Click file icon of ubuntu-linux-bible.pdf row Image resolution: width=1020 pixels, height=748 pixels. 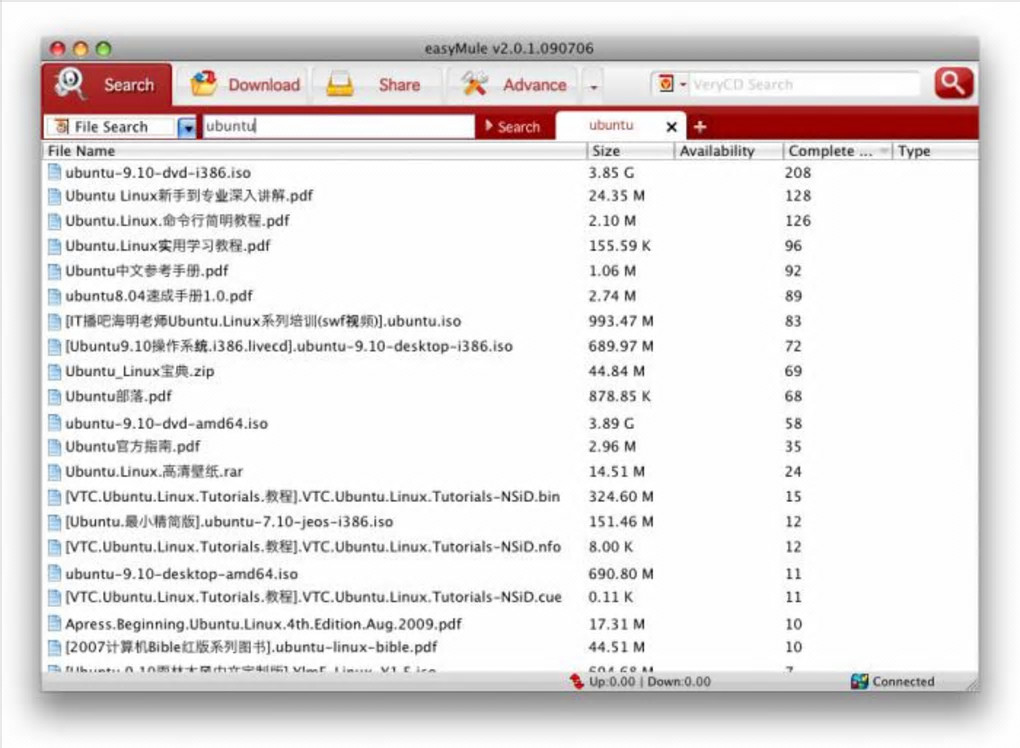(x=55, y=648)
